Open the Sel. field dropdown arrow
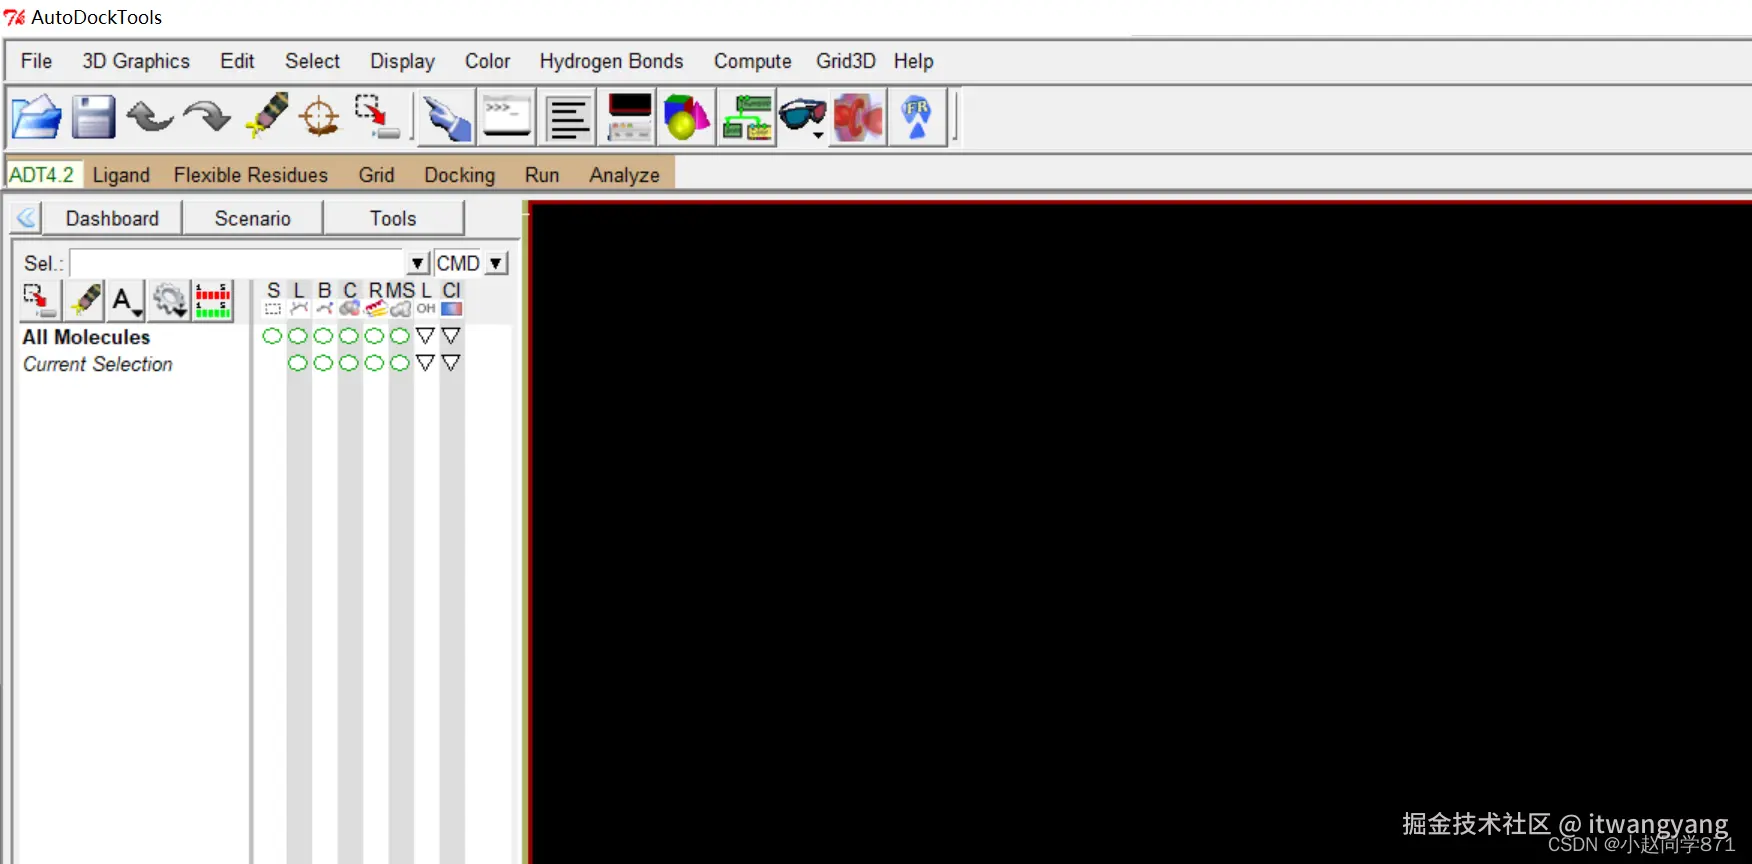Viewport: 1752px width, 864px height. pyautogui.click(x=418, y=263)
